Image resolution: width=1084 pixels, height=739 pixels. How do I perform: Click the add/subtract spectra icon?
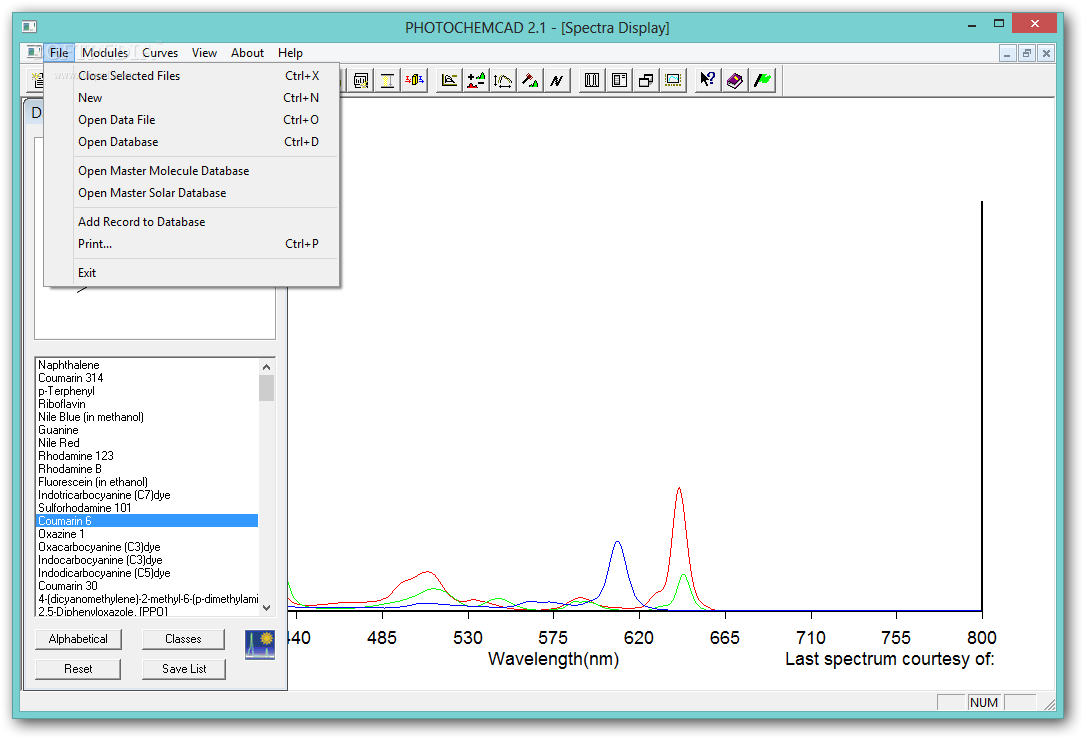tap(476, 80)
